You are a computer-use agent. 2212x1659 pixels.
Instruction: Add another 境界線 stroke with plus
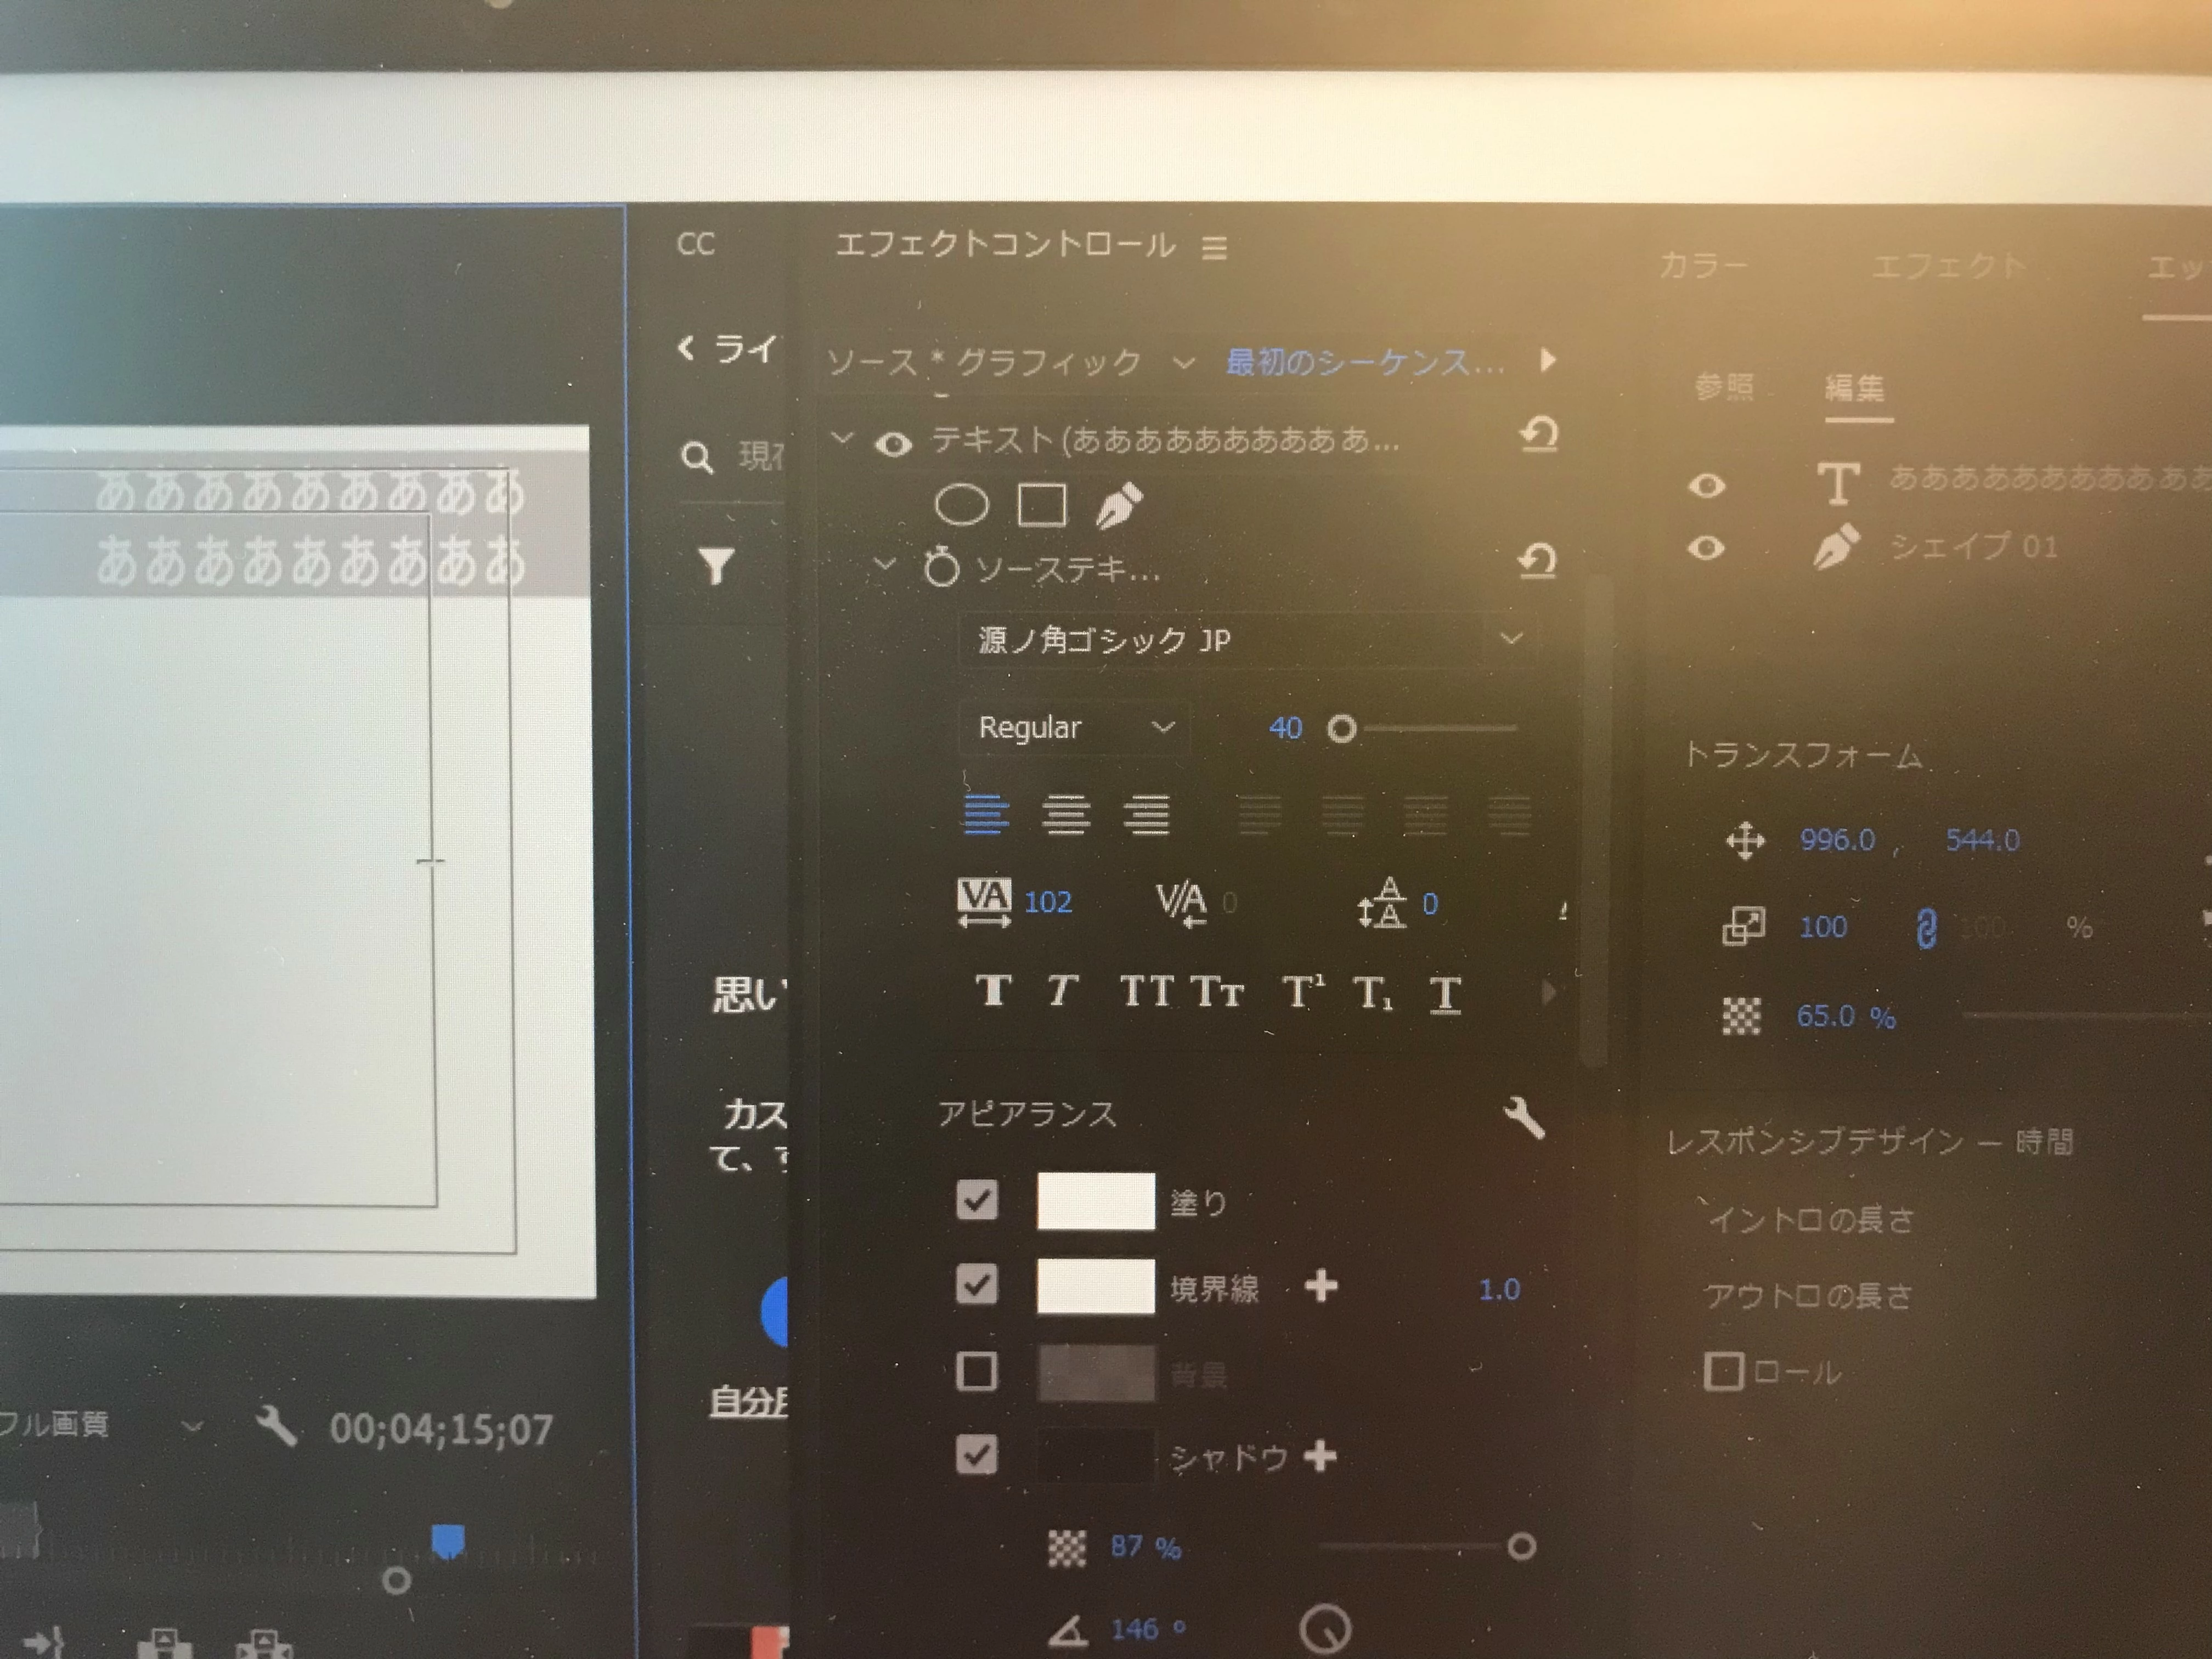[1321, 1286]
